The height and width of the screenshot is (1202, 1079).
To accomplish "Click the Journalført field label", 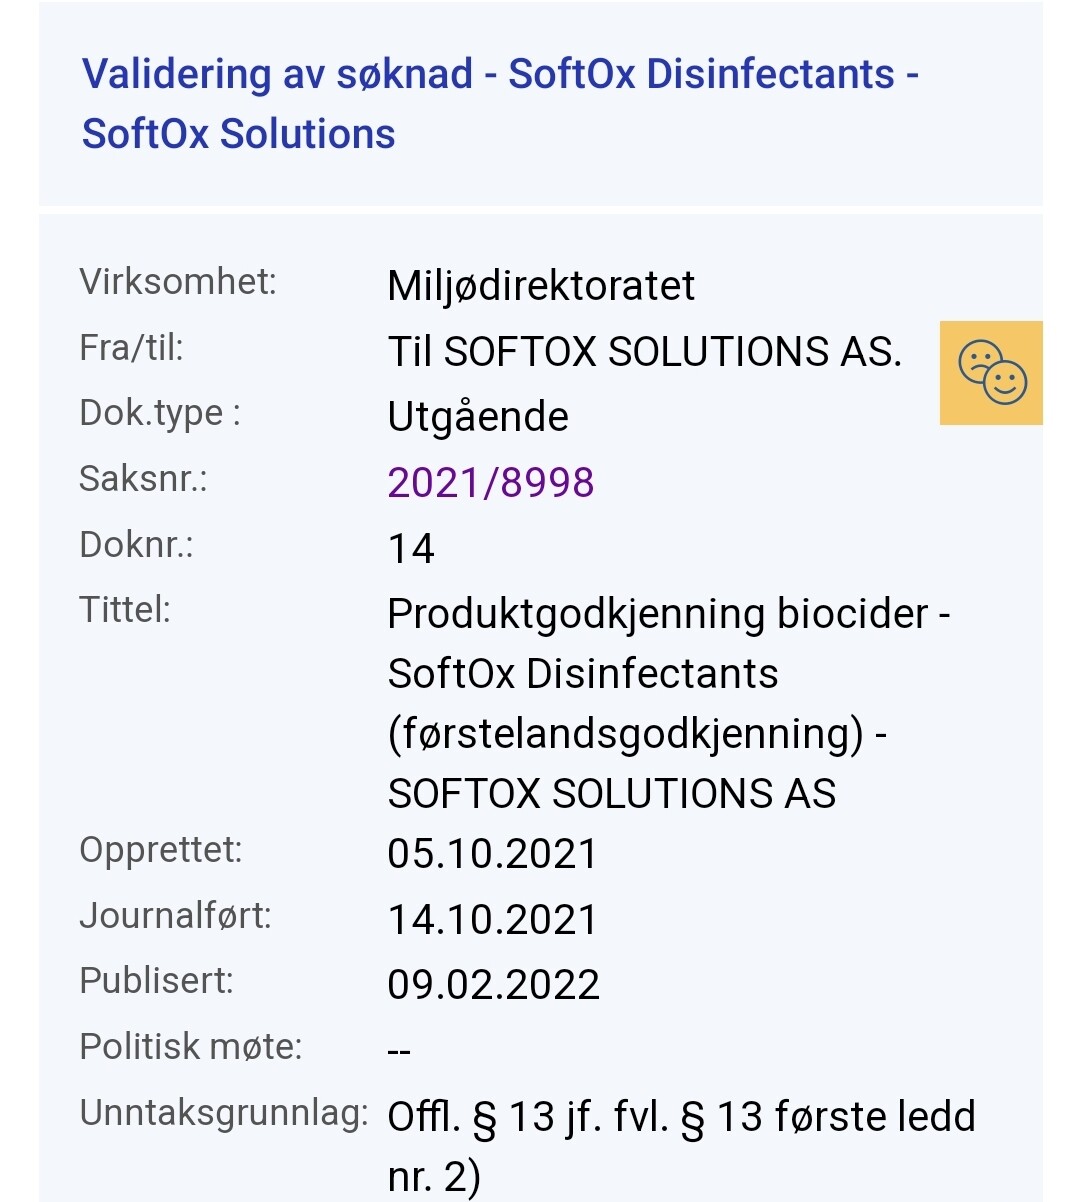I will [176, 915].
